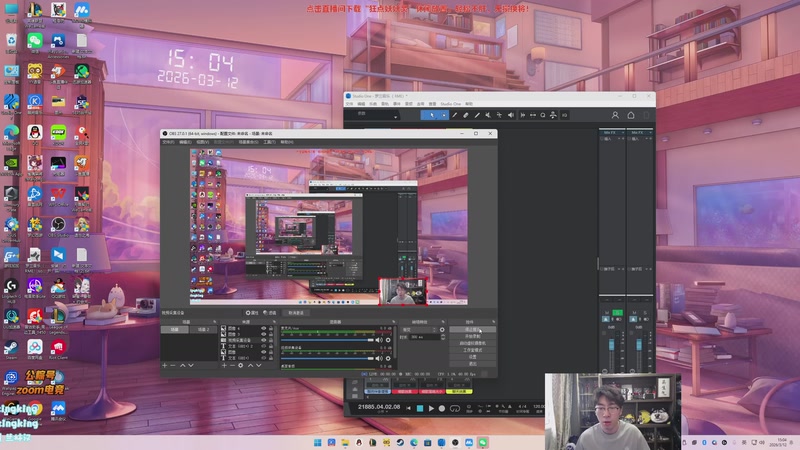Click first volume slider in OBS mixer
800x450 pixels.
point(327,340)
